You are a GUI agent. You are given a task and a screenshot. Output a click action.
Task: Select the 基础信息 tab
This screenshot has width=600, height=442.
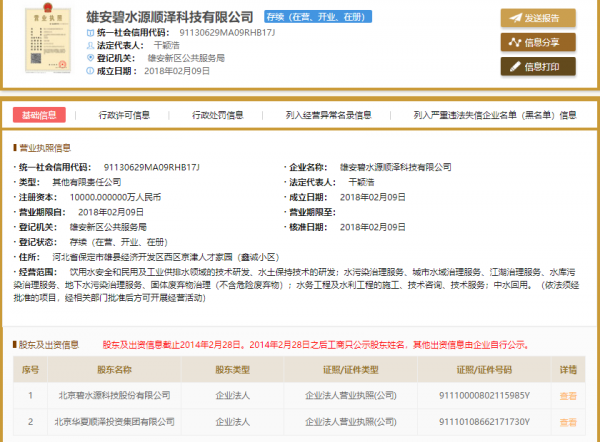(x=39, y=115)
